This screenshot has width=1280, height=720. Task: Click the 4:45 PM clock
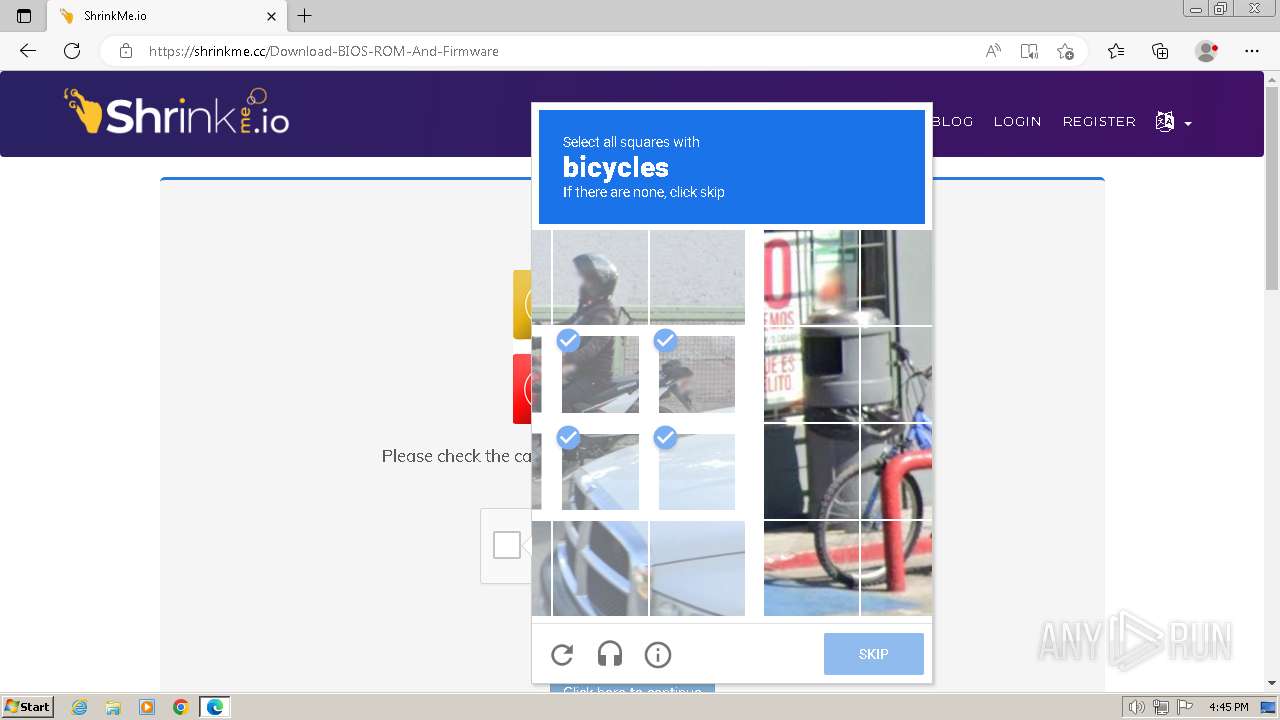[1228, 707]
